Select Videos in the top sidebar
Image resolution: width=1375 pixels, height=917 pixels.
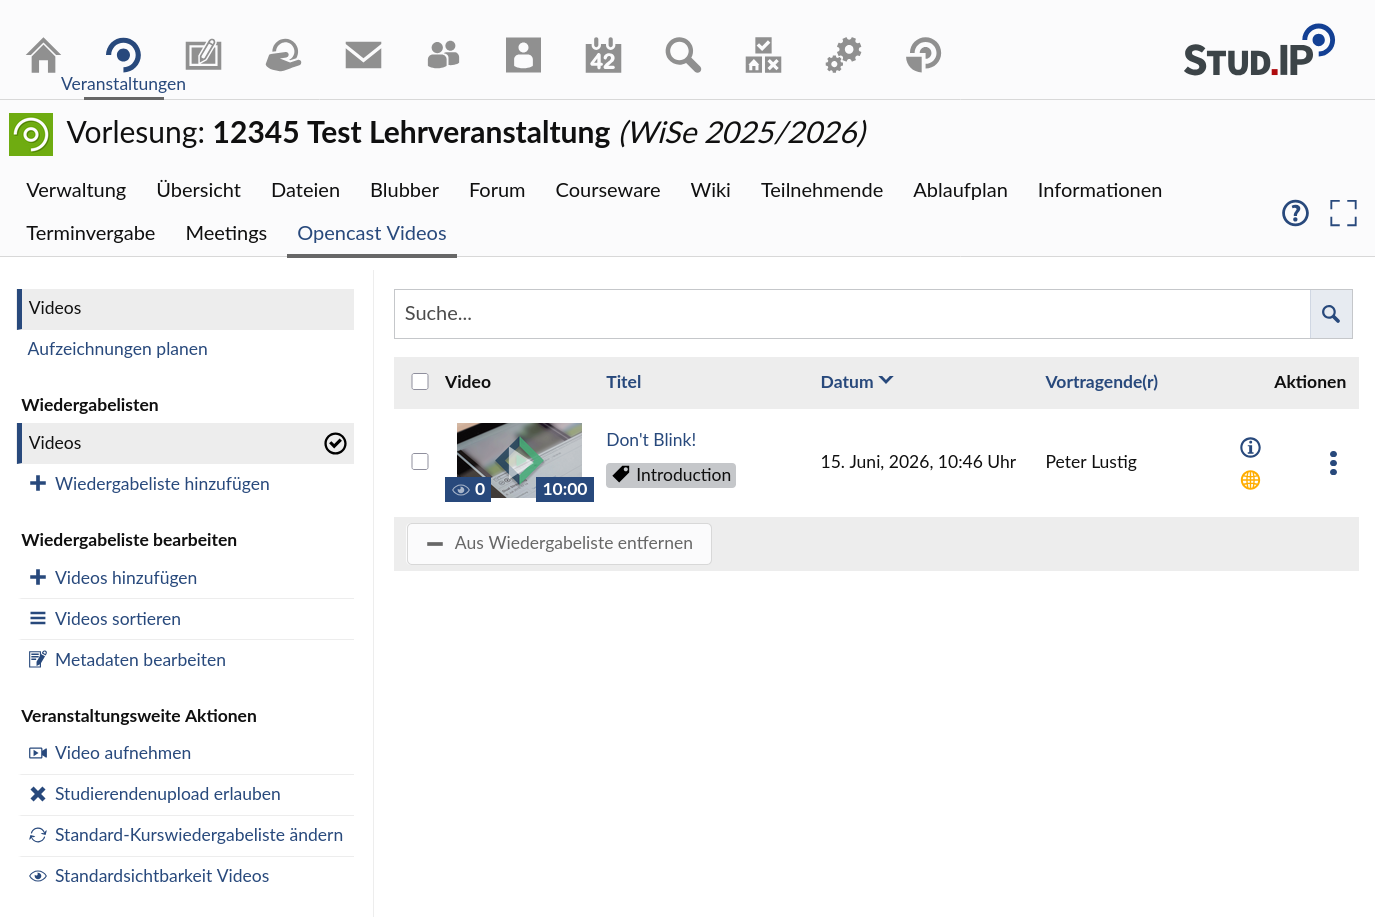(186, 308)
